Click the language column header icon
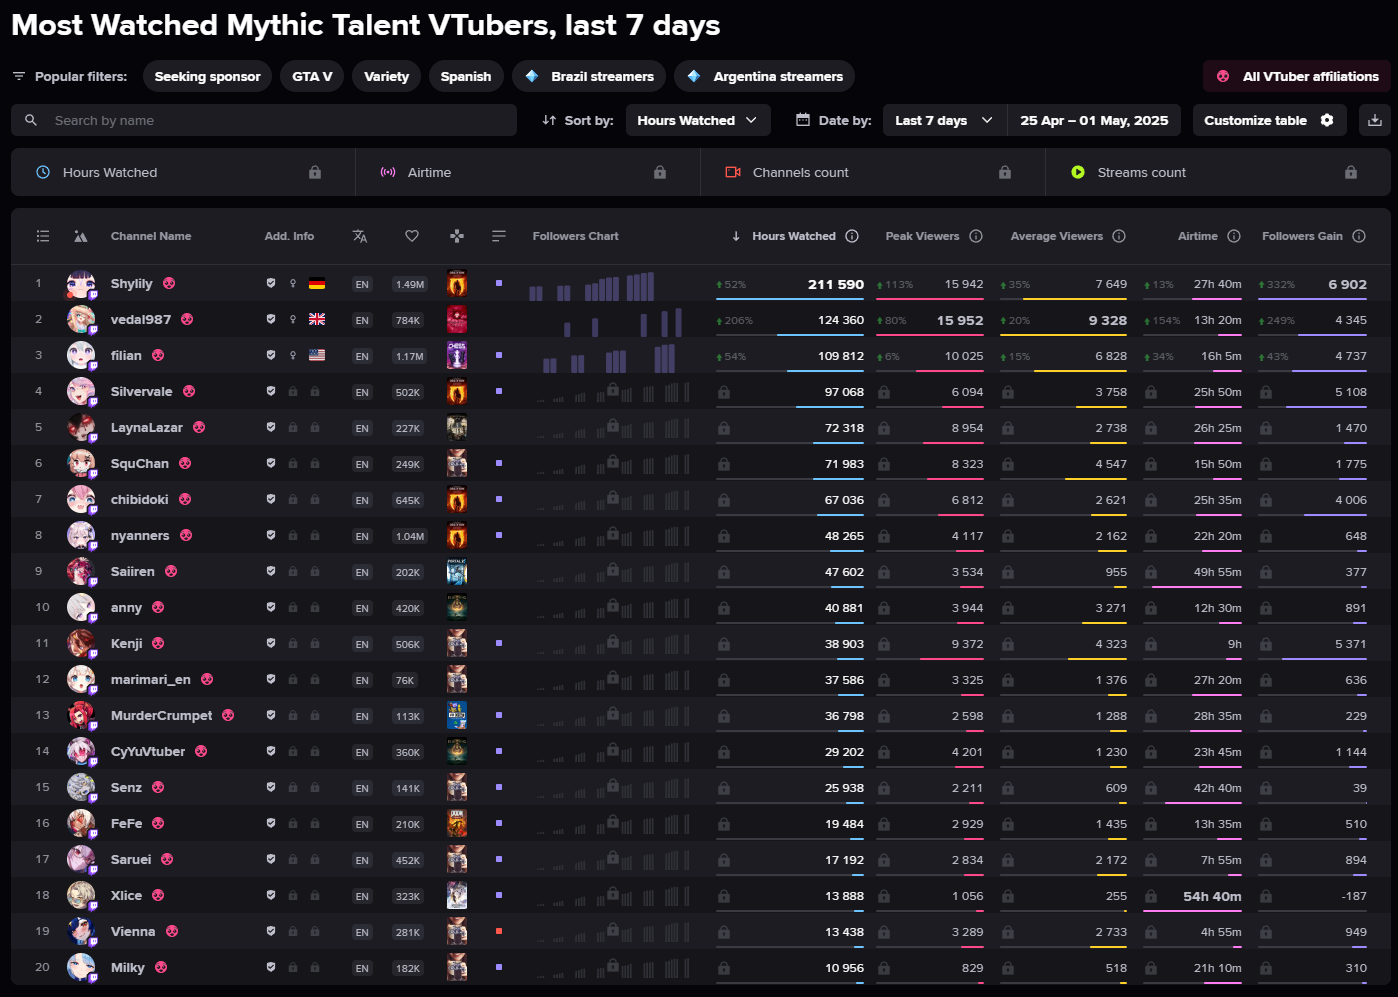 click(360, 236)
